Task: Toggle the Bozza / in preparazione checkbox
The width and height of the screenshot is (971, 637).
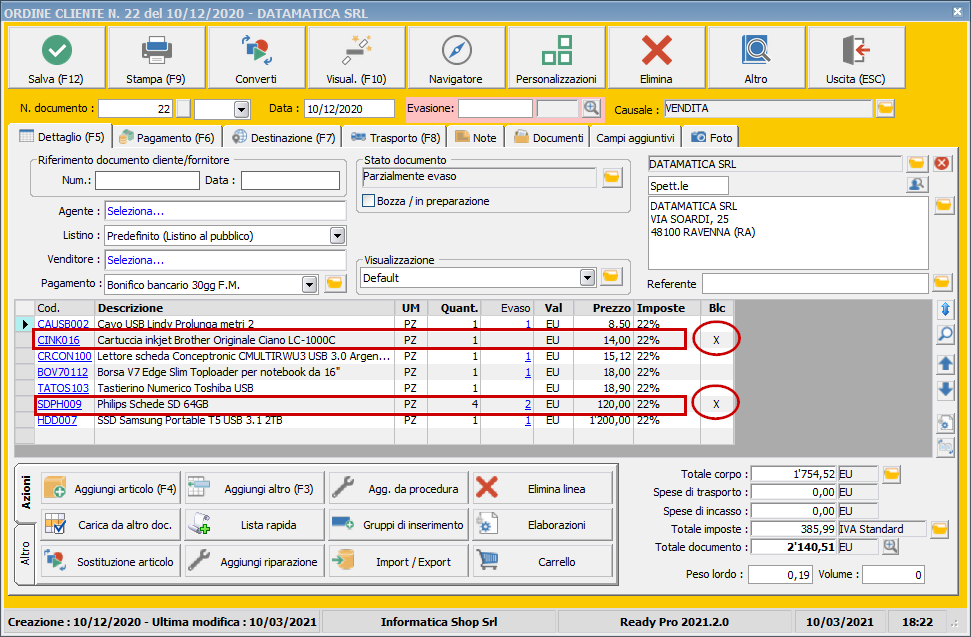Action: click(368, 201)
